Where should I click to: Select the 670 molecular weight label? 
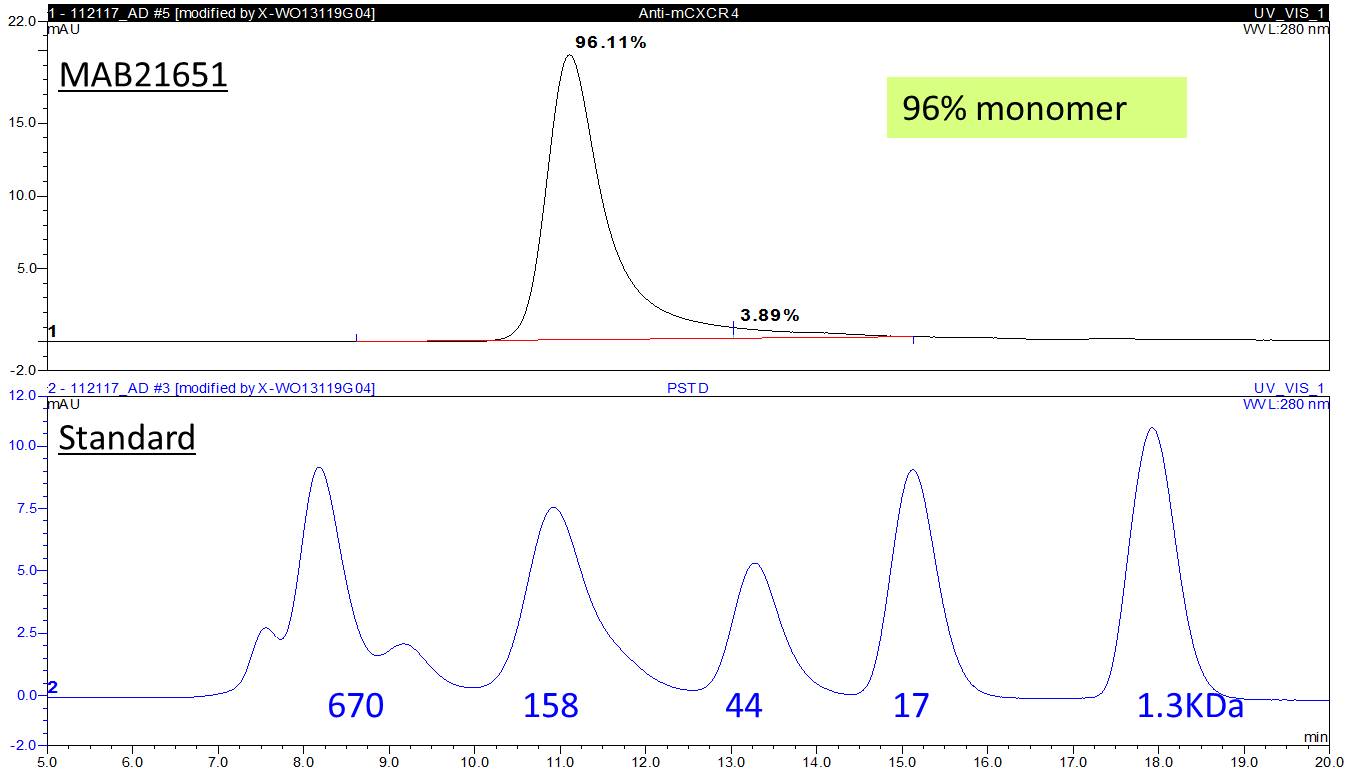[355, 706]
